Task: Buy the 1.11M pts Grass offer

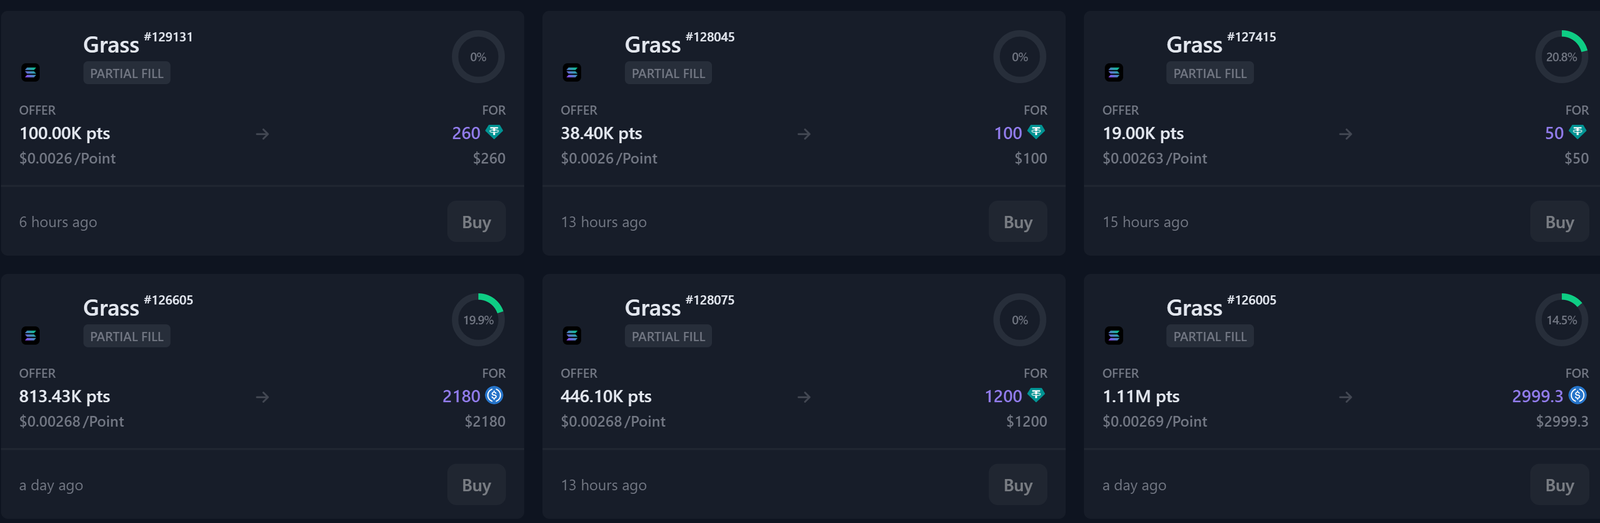Action: 1559,485
